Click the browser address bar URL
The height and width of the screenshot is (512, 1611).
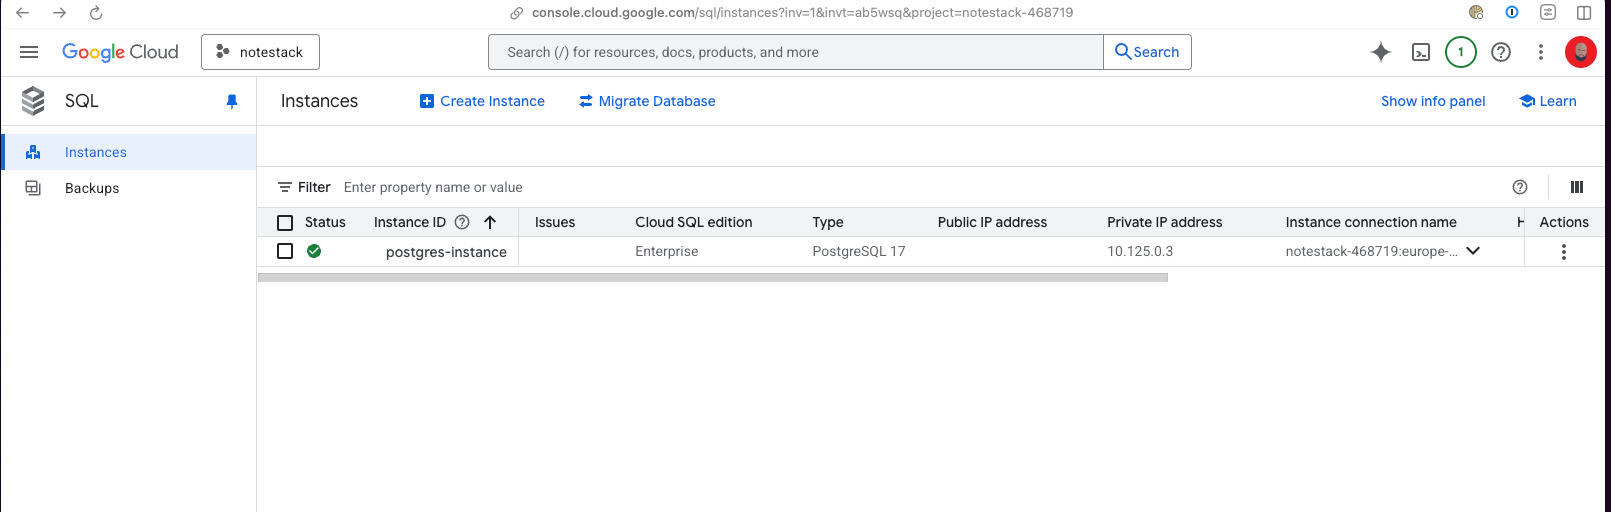click(x=802, y=13)
